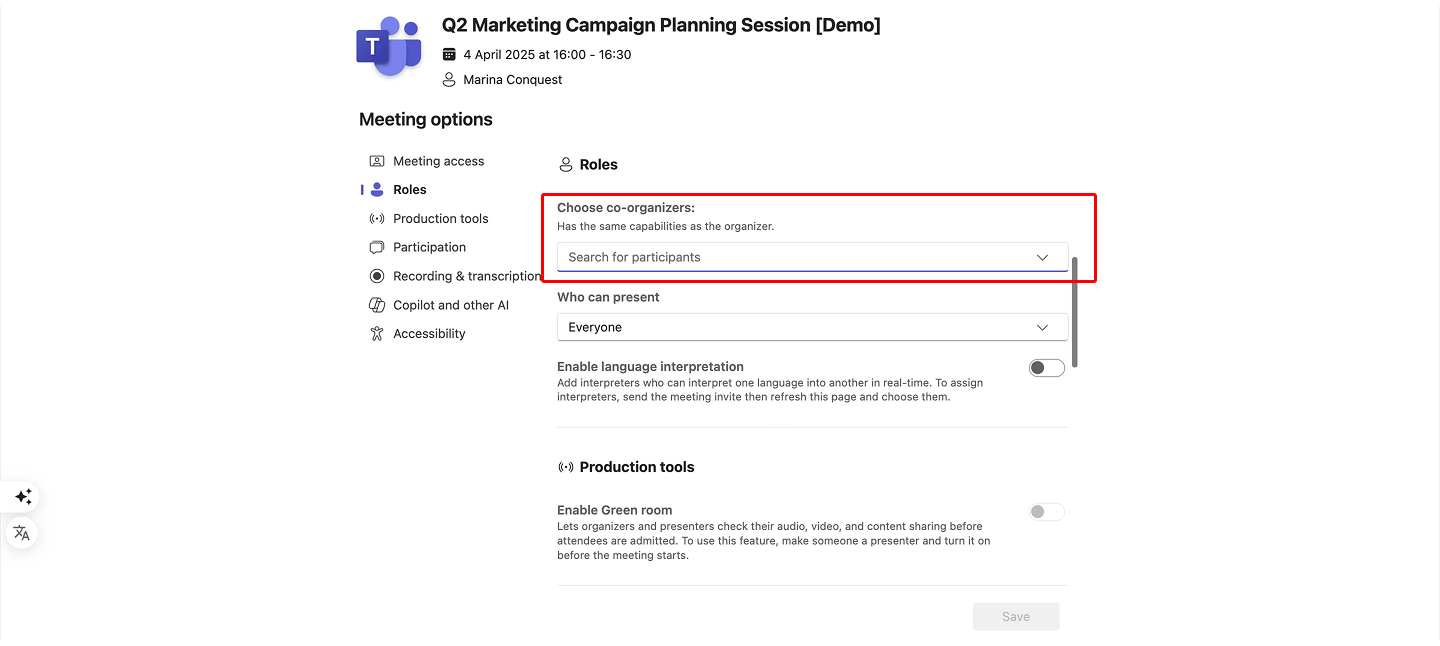1440x646 pixels.
Task: Click the Copilot sparkle icon at bottom left
Action: click(x=22, y=497)
